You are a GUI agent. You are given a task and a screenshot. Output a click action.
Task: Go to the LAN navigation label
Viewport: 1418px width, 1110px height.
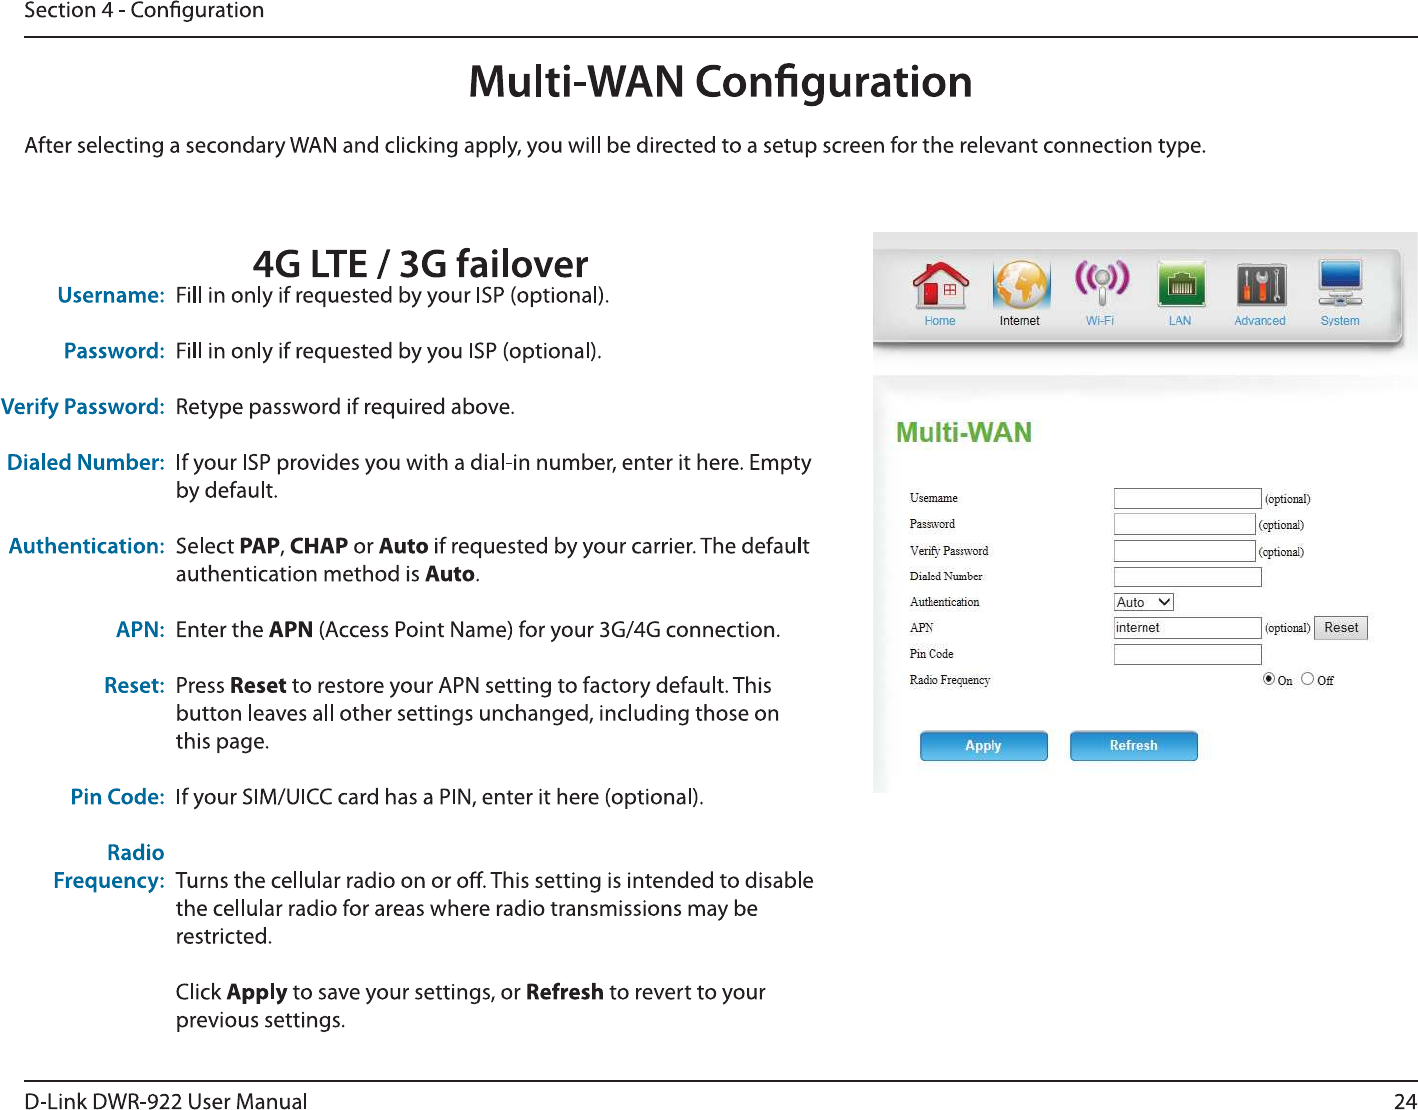tap(1180, 321)
